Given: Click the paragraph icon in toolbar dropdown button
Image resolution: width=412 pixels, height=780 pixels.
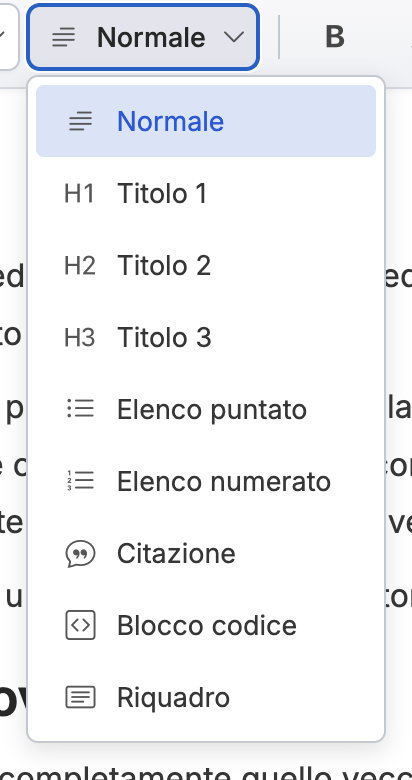Looking at the screenshot, I should coord(64,37).
